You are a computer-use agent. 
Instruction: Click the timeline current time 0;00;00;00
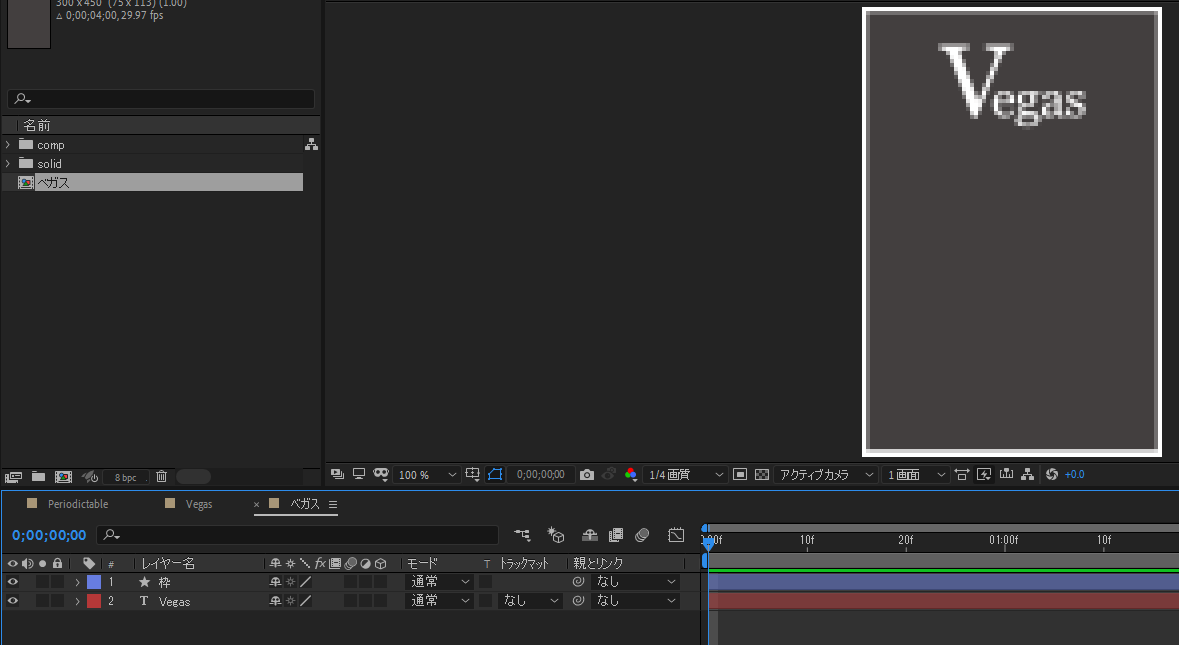click(49, 535)
